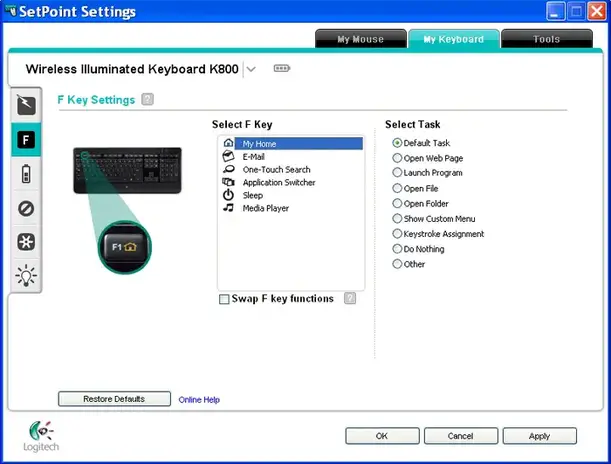Choose the Open Folder option
This screenshot has width=611, height=464.
[x=397, y=203]
